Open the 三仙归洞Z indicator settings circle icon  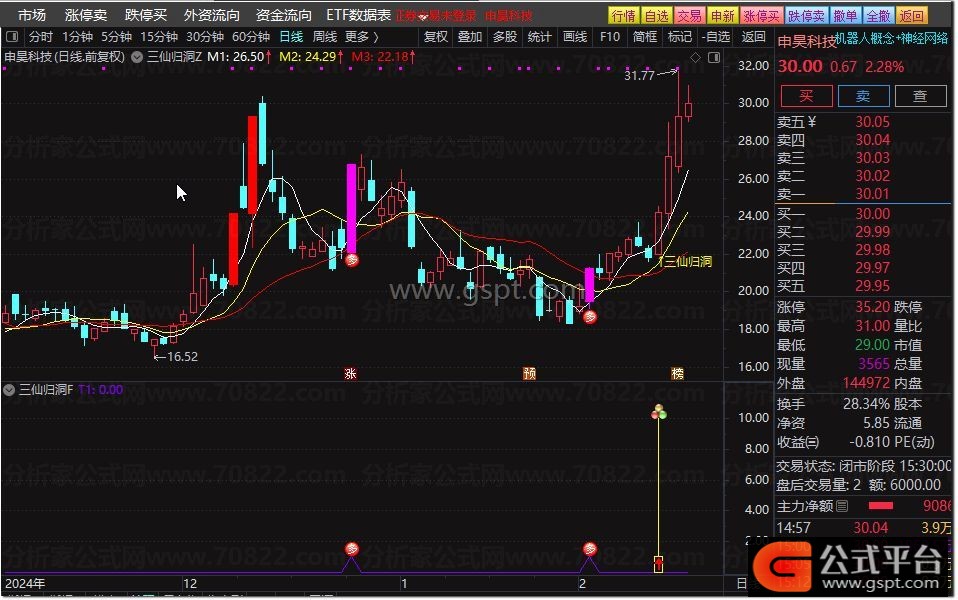pyautogui.click(x=137, y=57)
